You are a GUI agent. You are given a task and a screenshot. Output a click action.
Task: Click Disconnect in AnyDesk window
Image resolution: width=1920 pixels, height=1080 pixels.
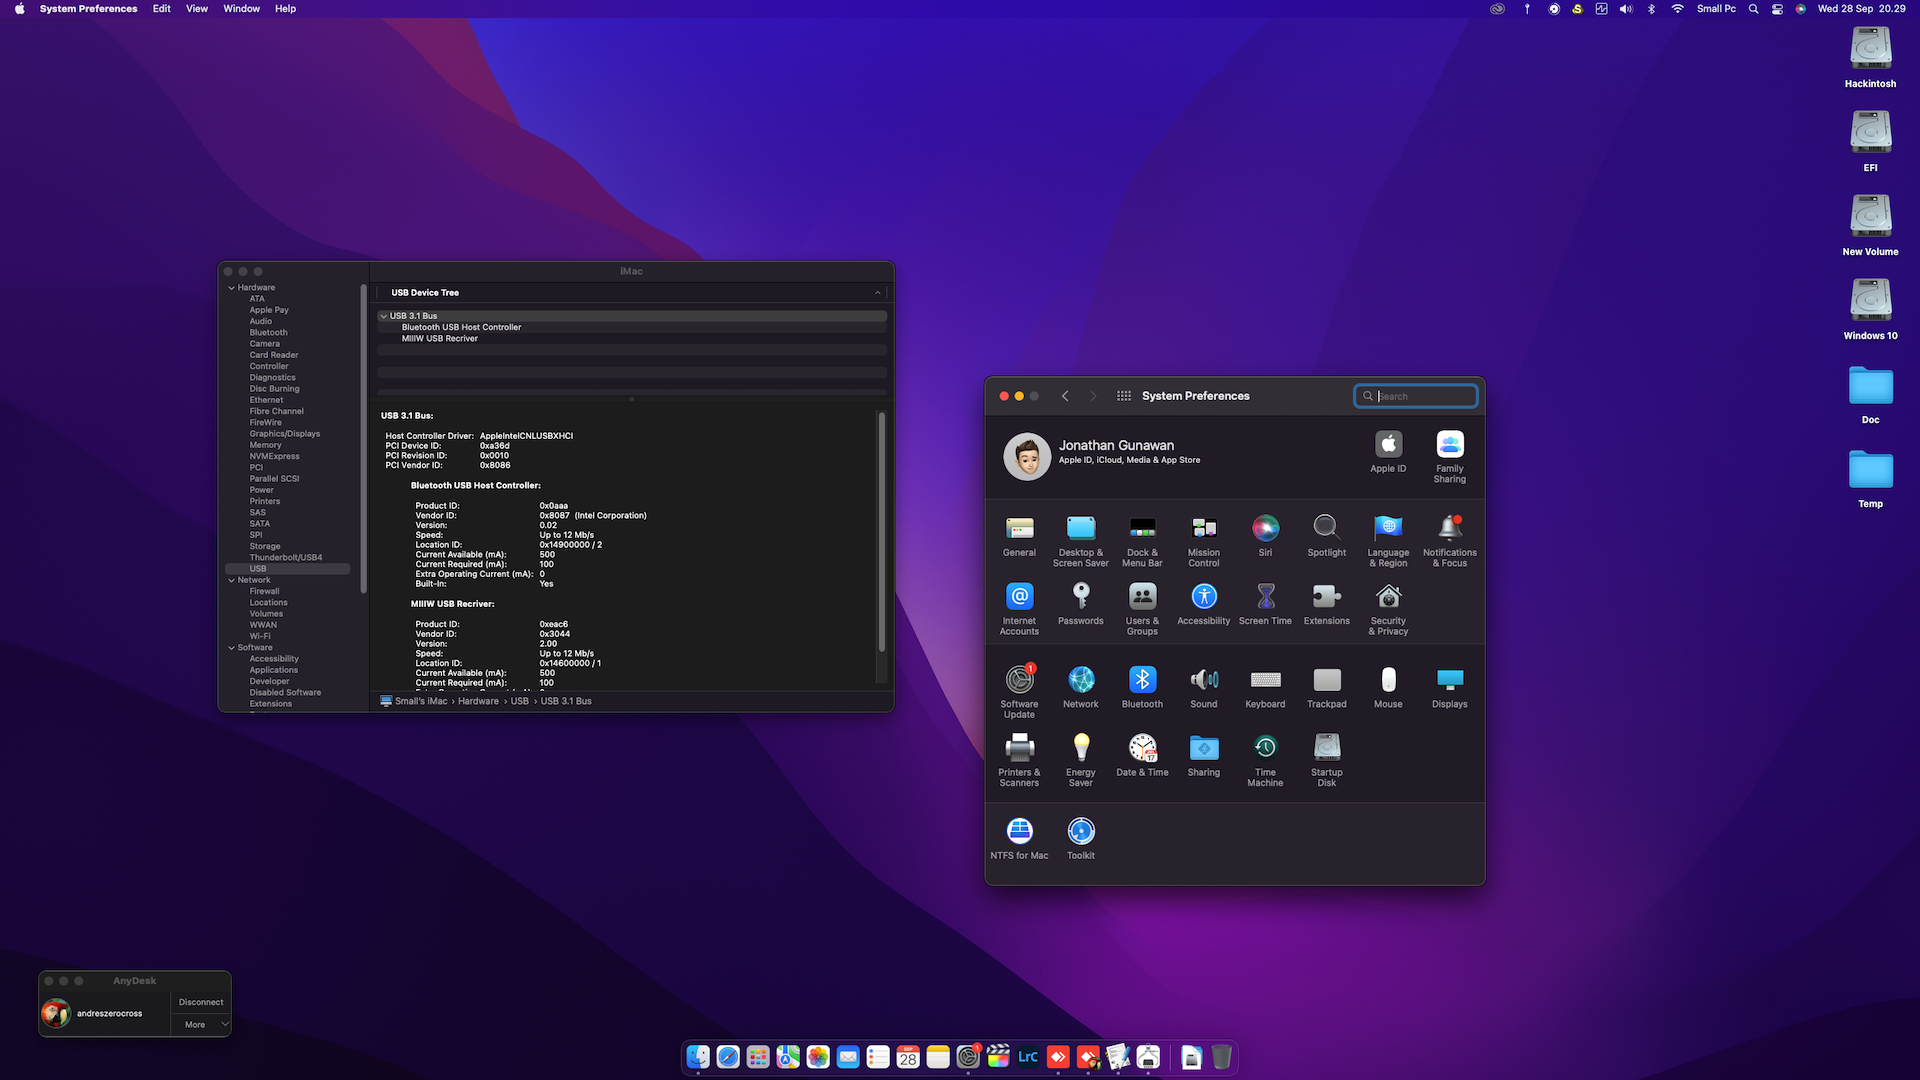(x=201, y=1002)
